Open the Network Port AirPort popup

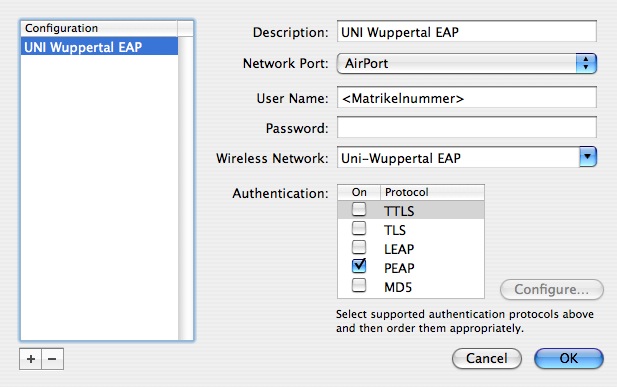467,63
